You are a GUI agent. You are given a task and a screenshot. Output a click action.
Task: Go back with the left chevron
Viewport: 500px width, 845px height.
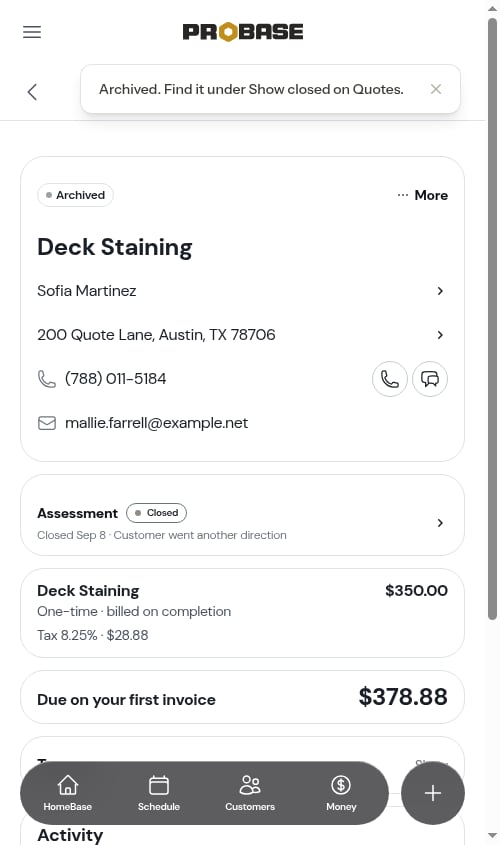coord(32,92)
